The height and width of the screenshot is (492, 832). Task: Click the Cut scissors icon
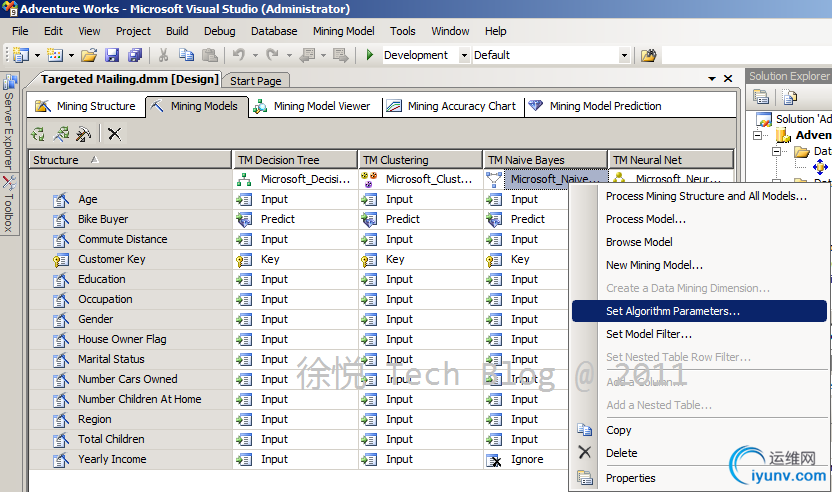coord(163,55)
